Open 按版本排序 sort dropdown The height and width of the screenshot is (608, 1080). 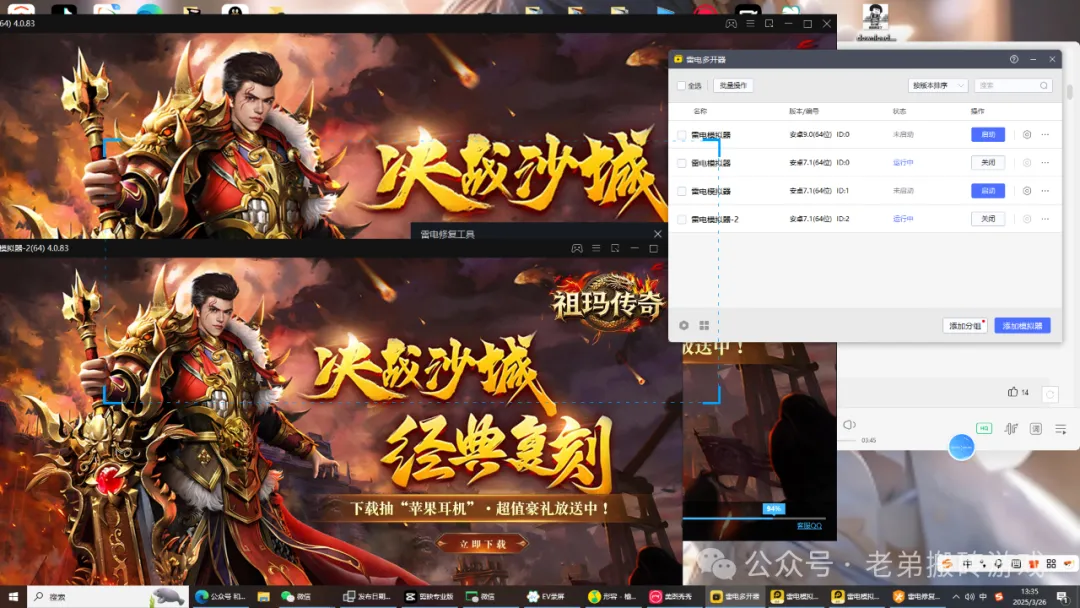coord(937,85)
